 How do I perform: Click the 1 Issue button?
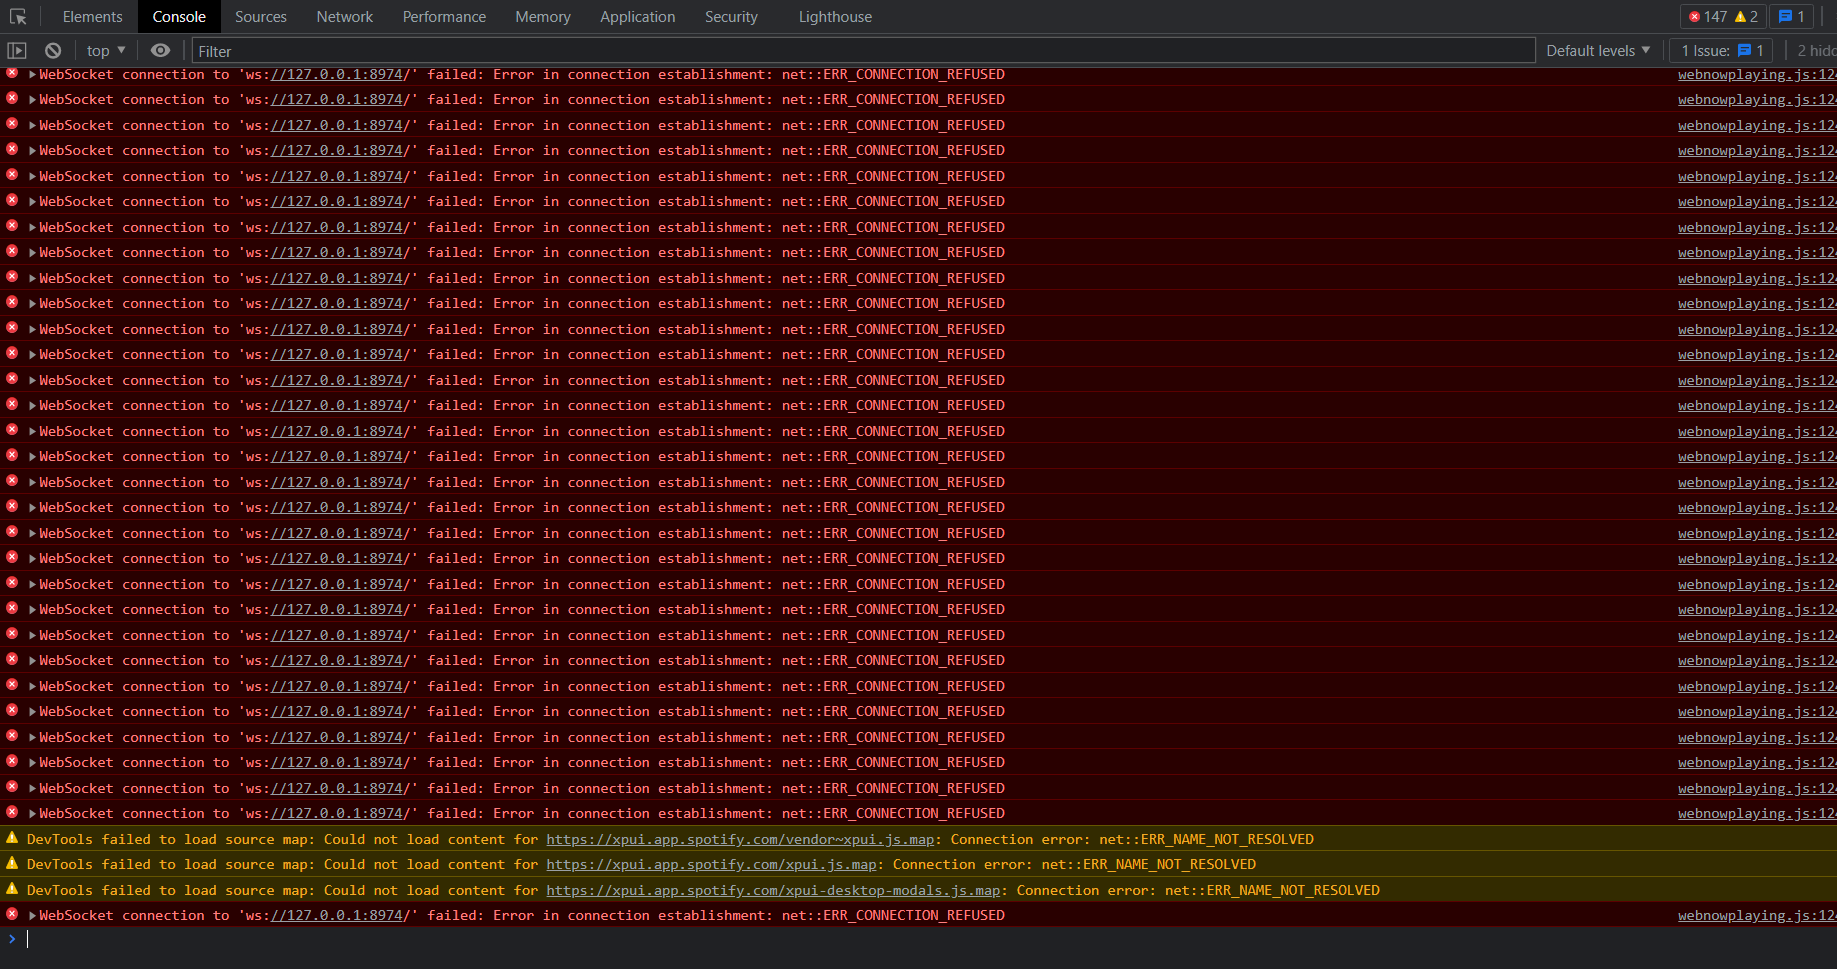tap(1720, 50)
